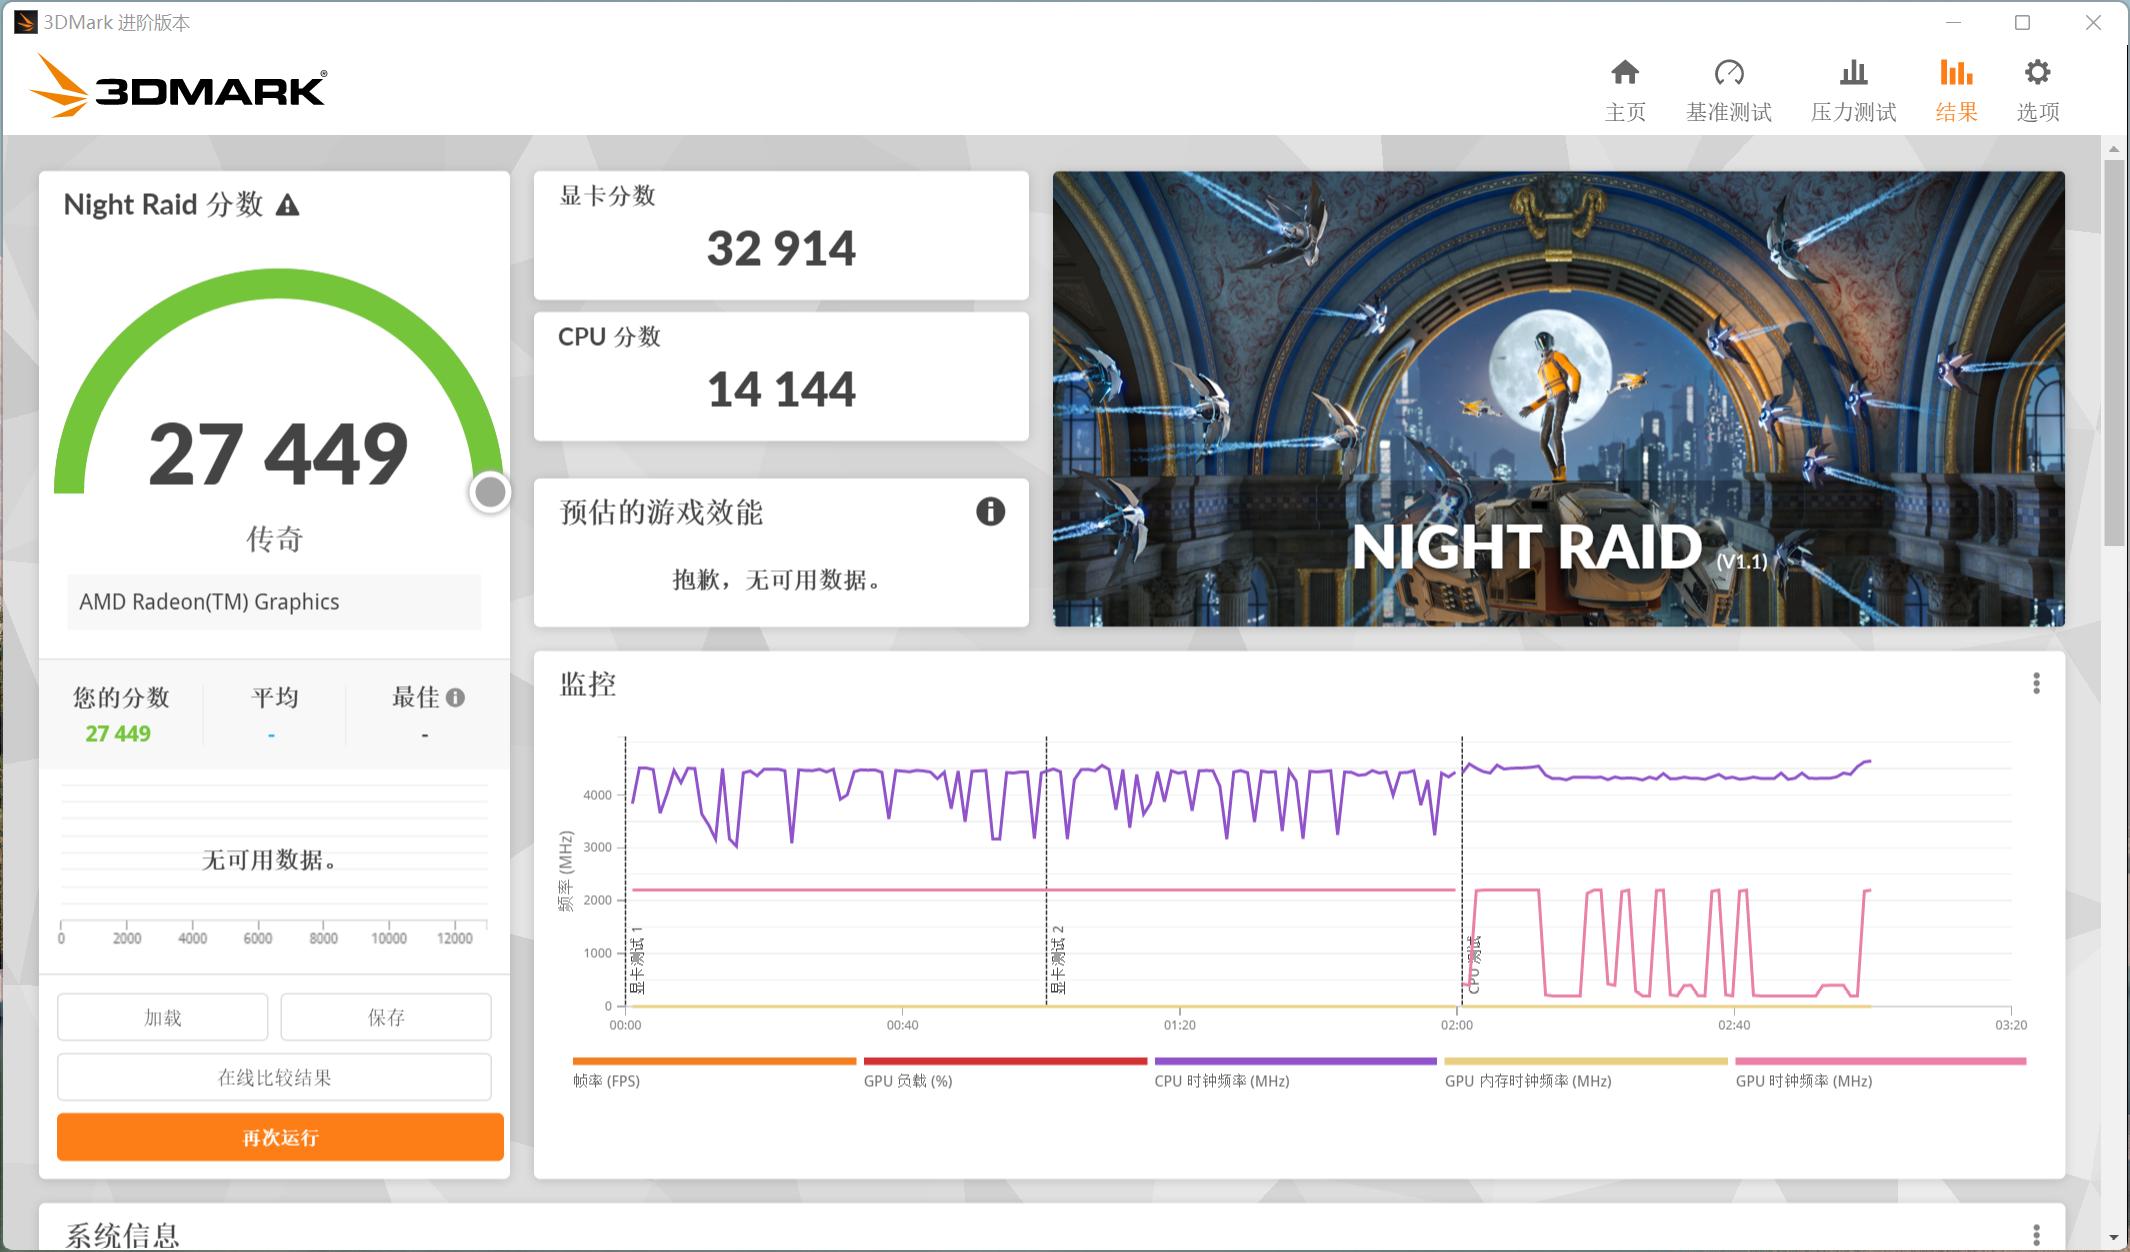This screenshot has width=2130, height=1252.
Task: Open the Options (选项) gear icon
Action: pos(2037,73)
